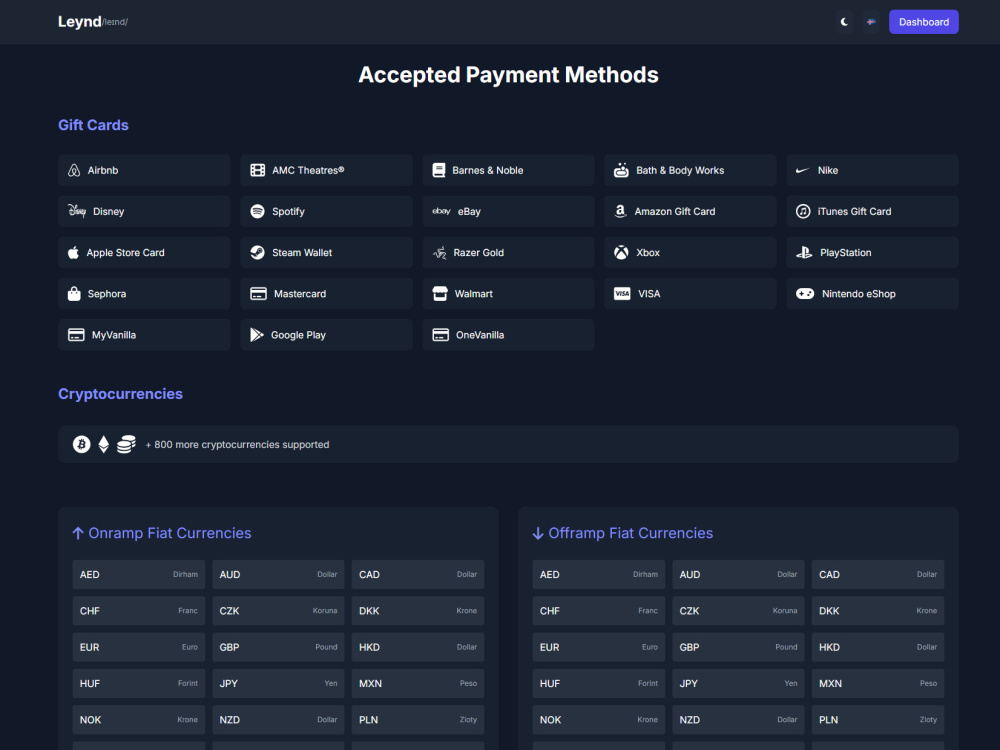Click the AMC Theatres film icon
Image resolution: width=1000 pixels, height=750 pixels.
tap(258, 170)
